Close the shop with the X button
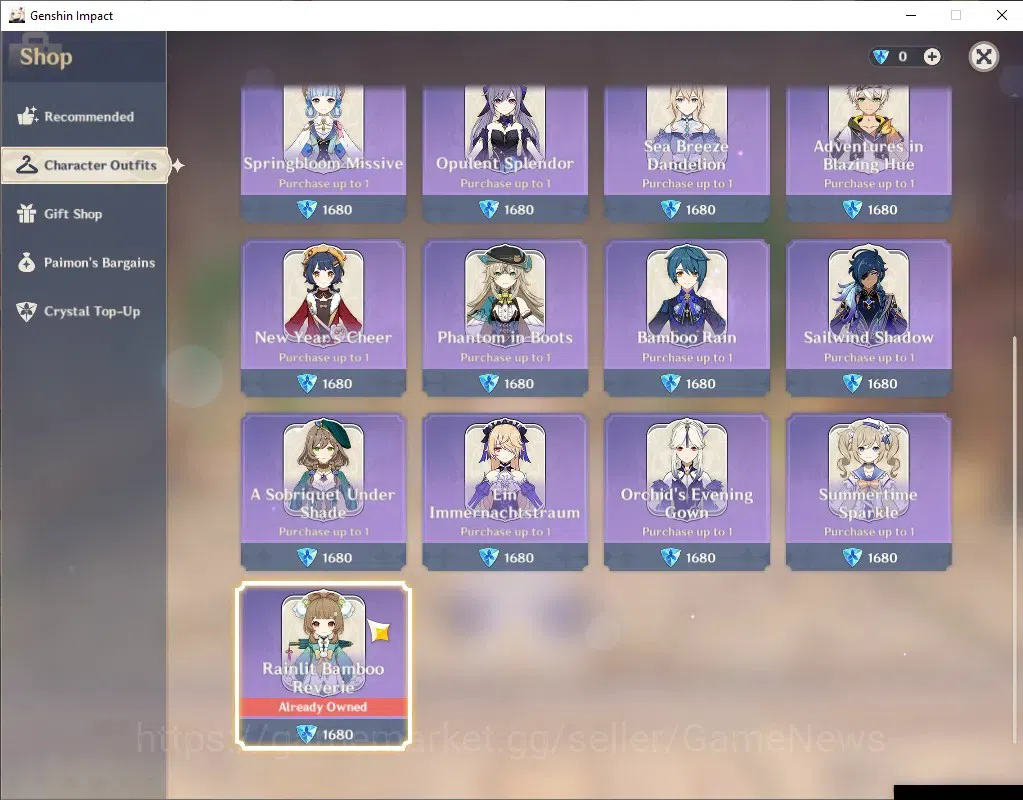The width and height of the screenshot is (1023, 800). tap(983, 57)
